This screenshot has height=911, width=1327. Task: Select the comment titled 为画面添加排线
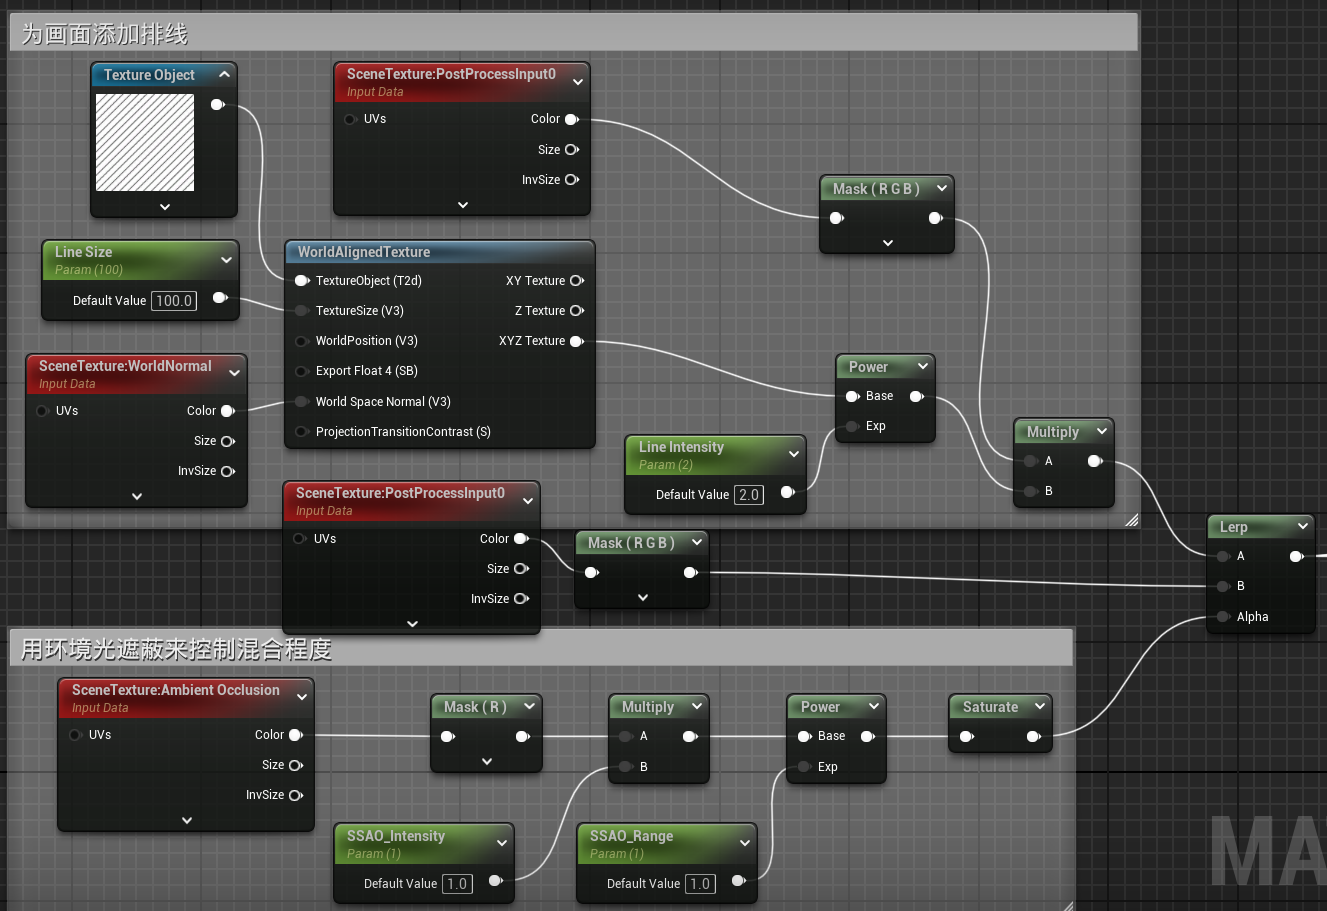click(105, 34)
